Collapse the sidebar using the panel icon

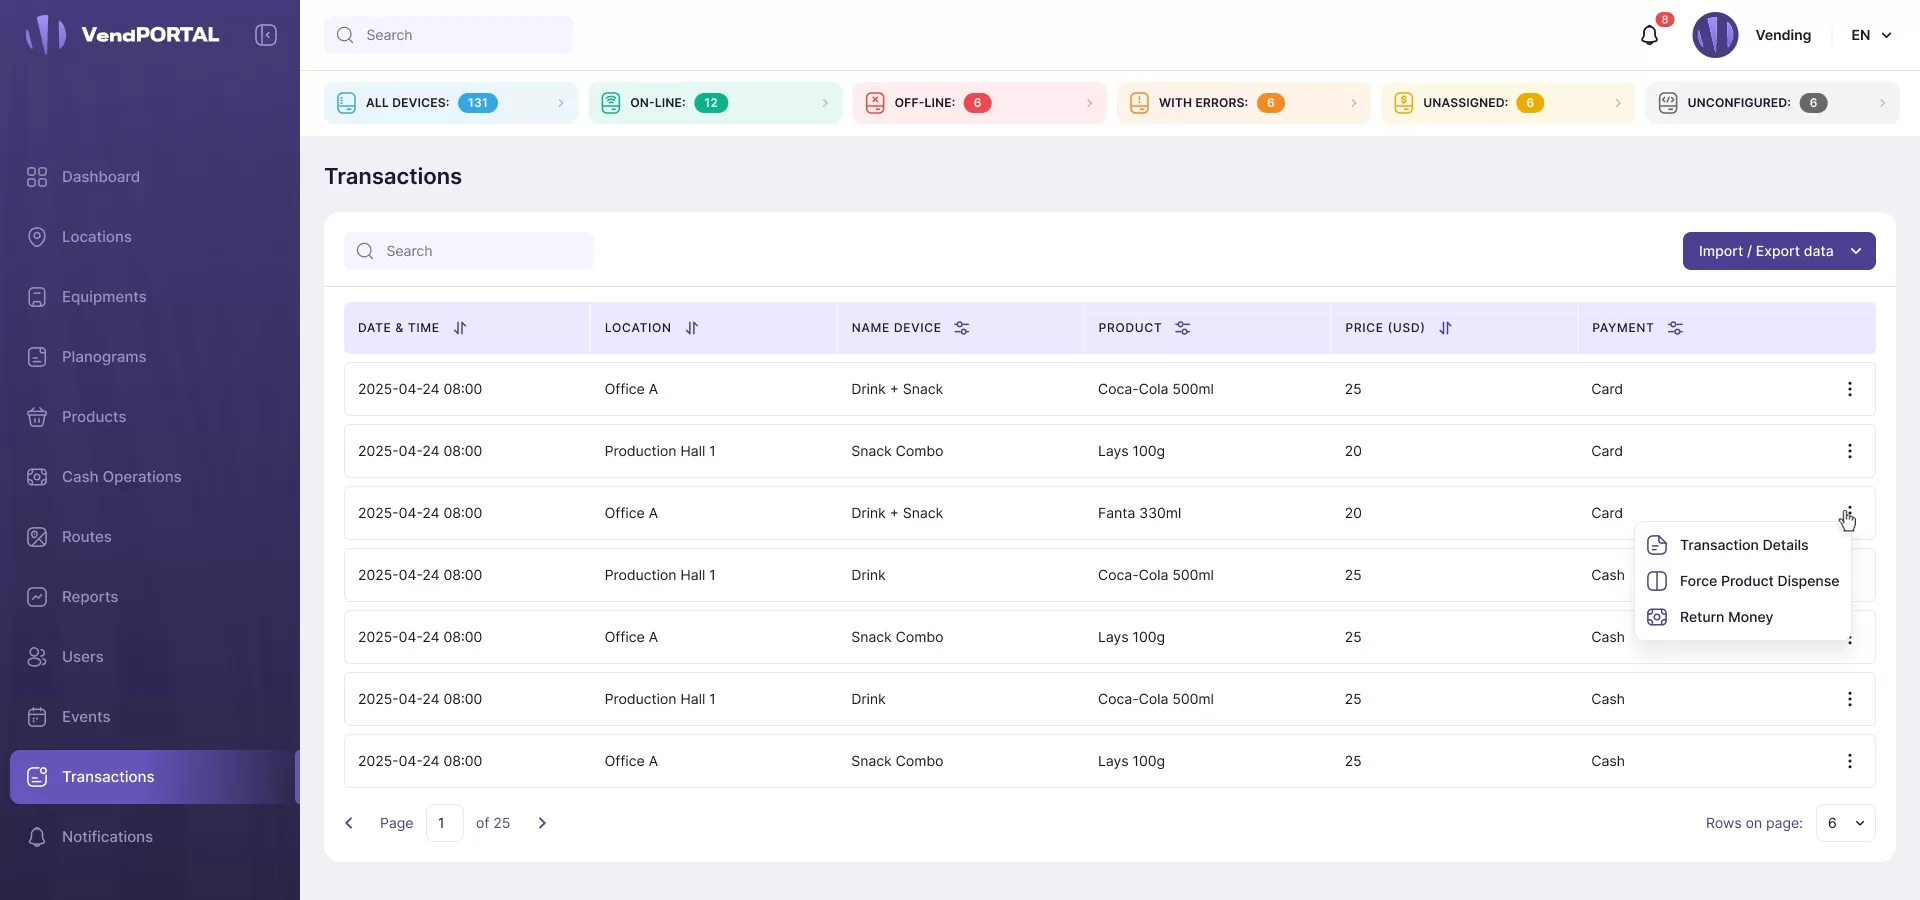pyautogui.click(x=266, y=35)
